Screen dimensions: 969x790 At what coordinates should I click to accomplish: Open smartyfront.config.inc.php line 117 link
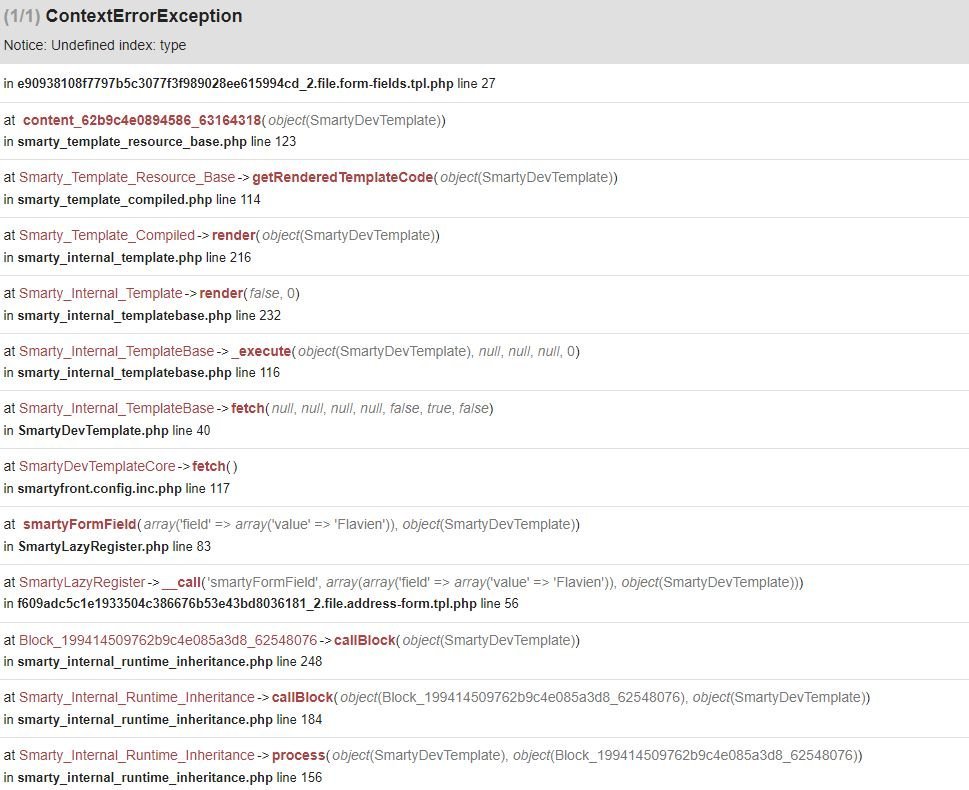tap(99, 488)
